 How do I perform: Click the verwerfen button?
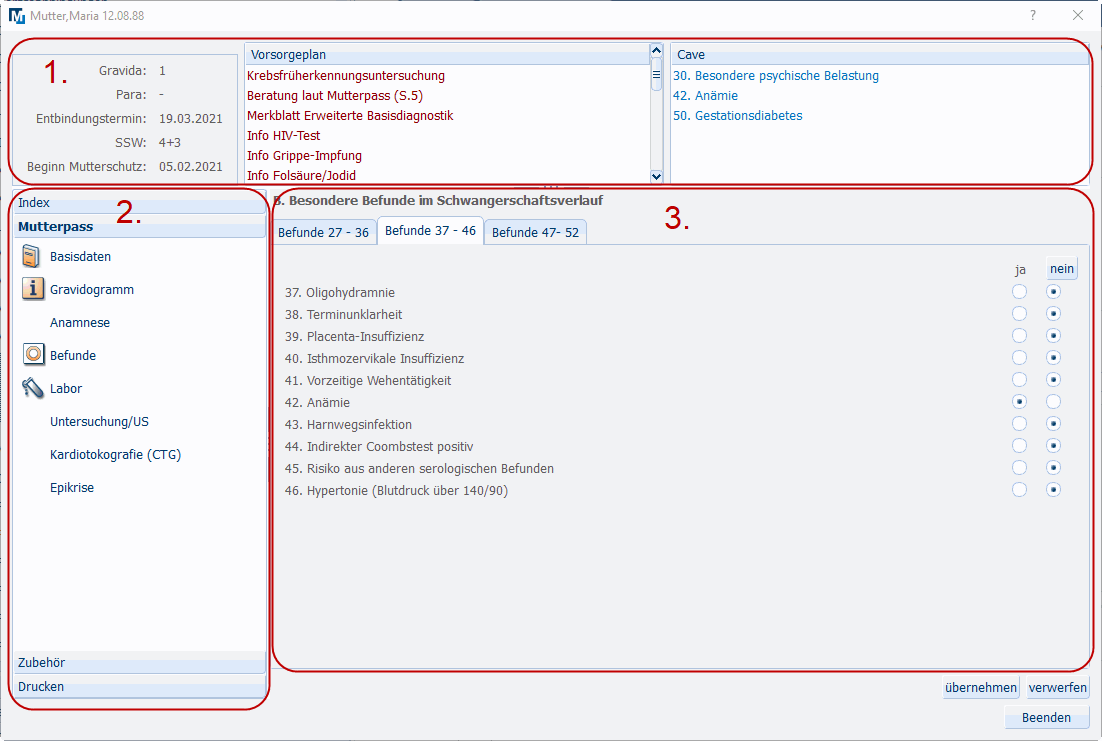1058,687
